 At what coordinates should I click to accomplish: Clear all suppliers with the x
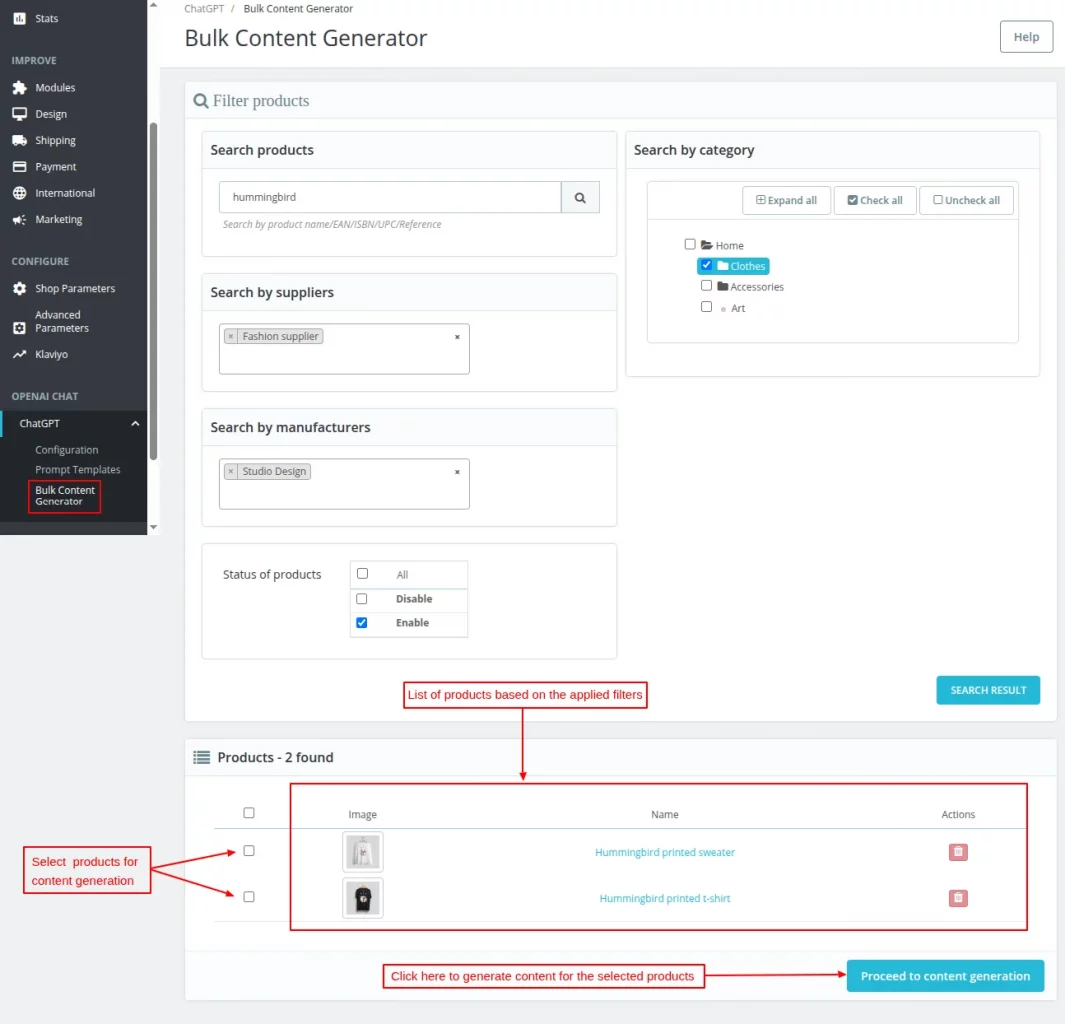pyautogui.click(x=457, y=337)
